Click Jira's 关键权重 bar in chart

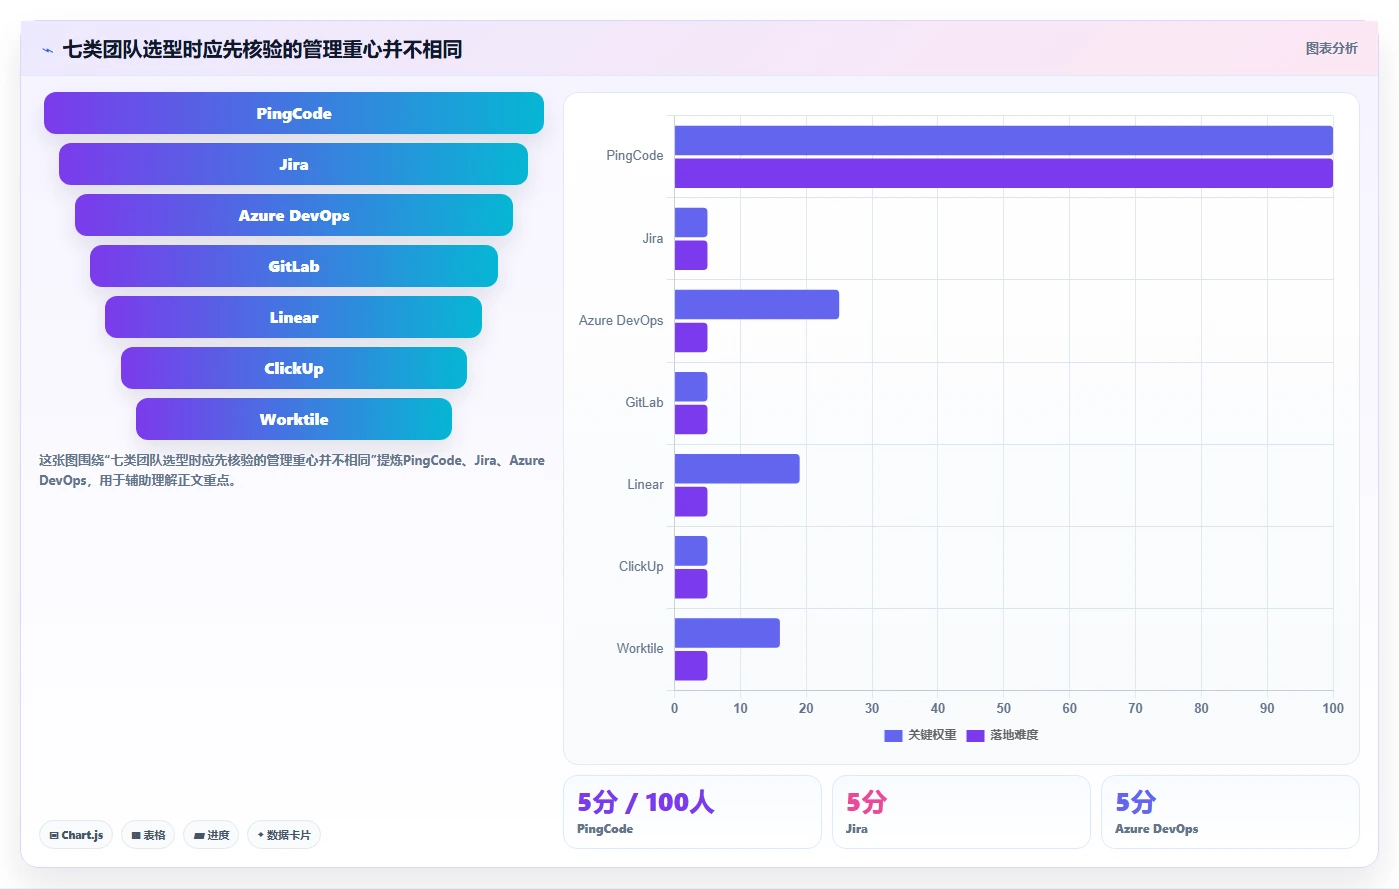click(691, 222)
